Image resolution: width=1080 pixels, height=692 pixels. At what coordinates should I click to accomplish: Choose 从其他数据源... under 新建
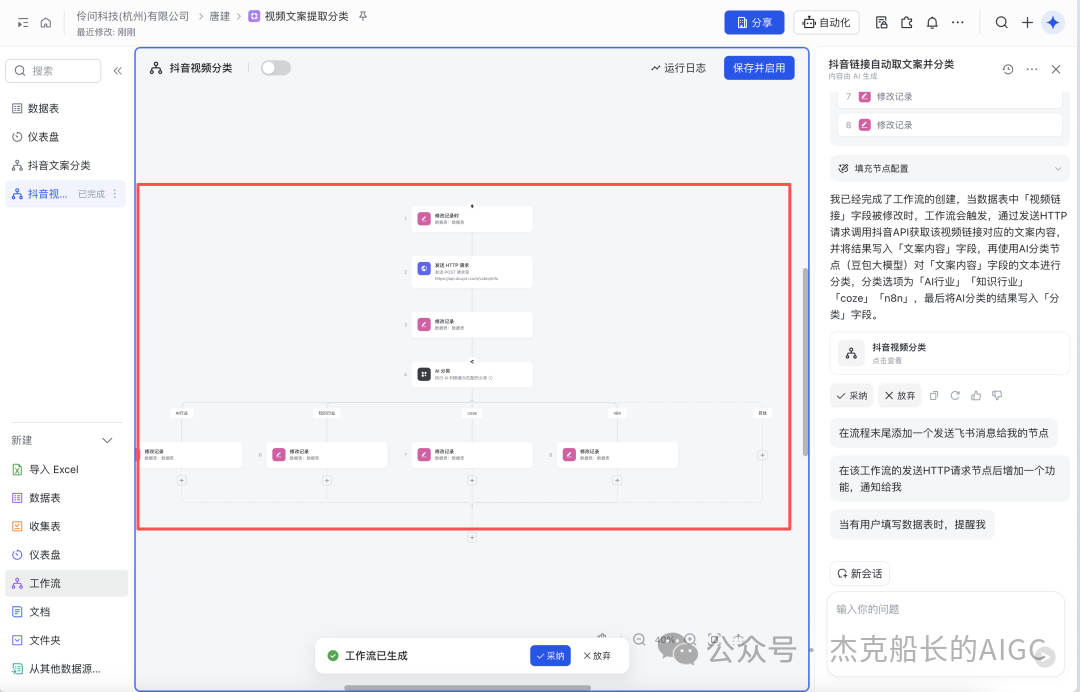66,669
